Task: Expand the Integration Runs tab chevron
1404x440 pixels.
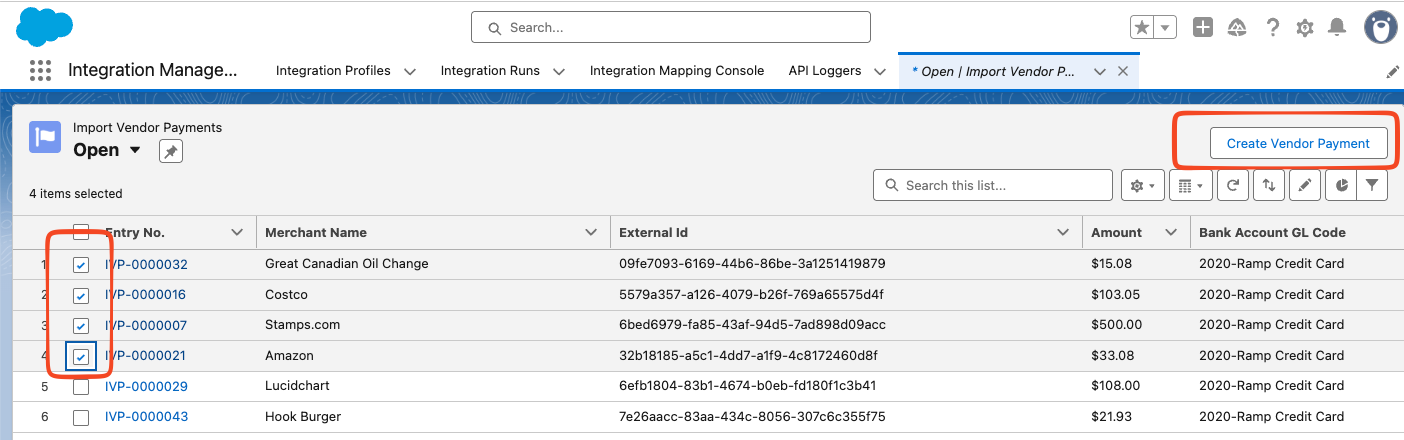Action: click(559, 71)
